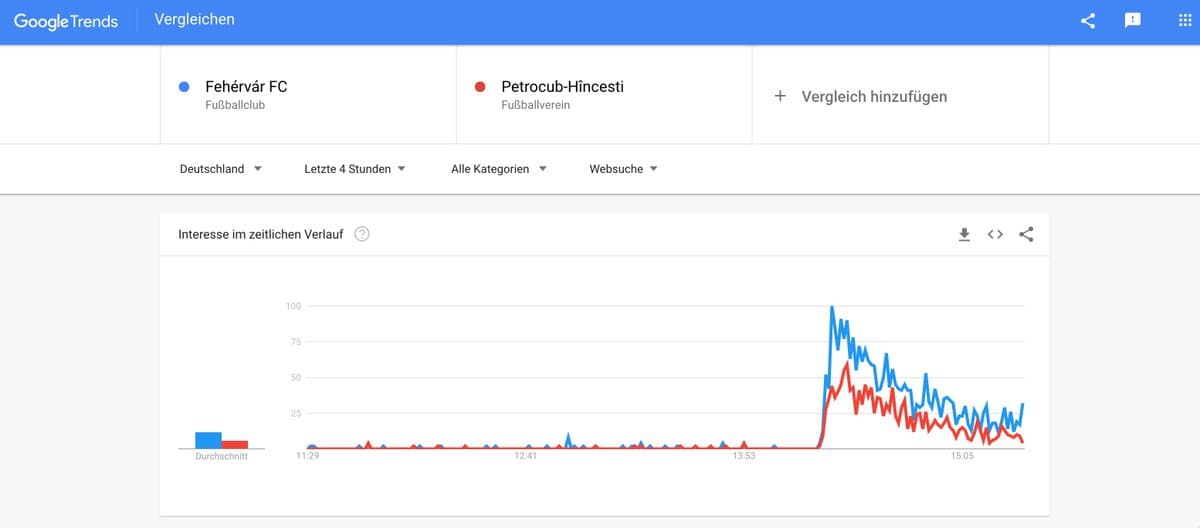This screenshot has width=1200, height=528.
Task: Edit the Petrocub-Hîncesti search term
Action: 562,87
